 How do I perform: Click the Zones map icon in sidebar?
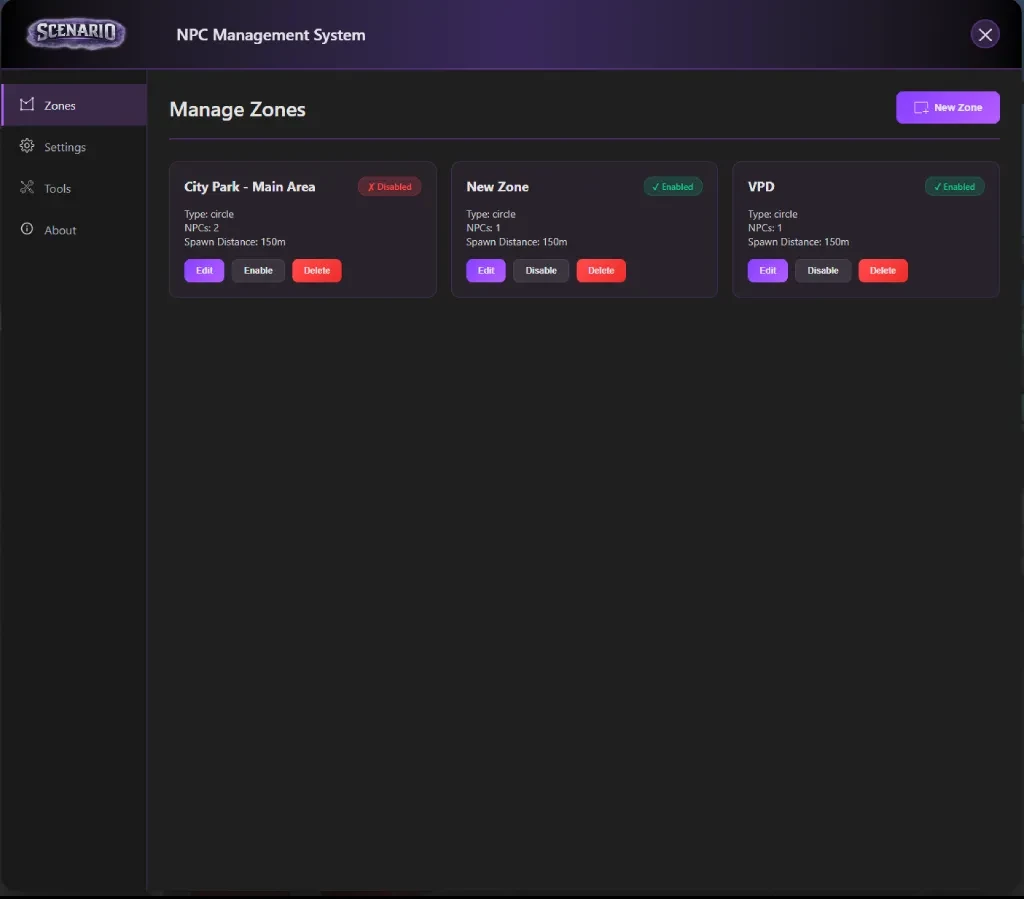click(27, 104)
